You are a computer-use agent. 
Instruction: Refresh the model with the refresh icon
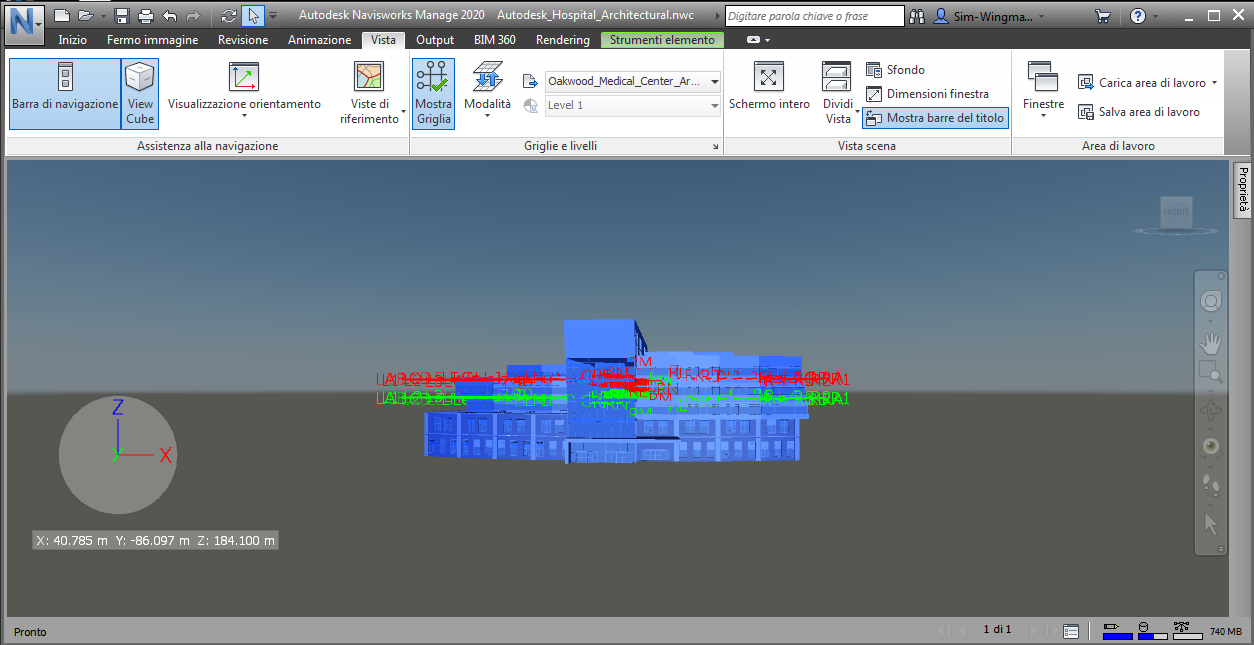pyautogui.click(x=229, y=16)
